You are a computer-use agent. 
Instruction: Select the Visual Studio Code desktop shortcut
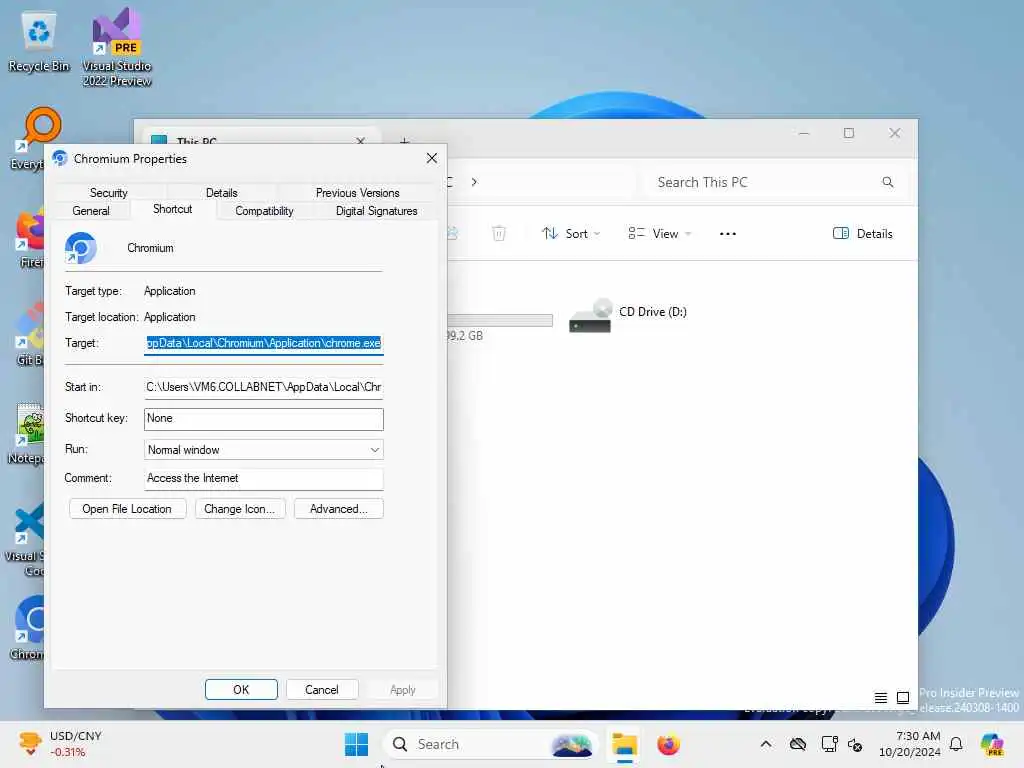tap(26, 541)
